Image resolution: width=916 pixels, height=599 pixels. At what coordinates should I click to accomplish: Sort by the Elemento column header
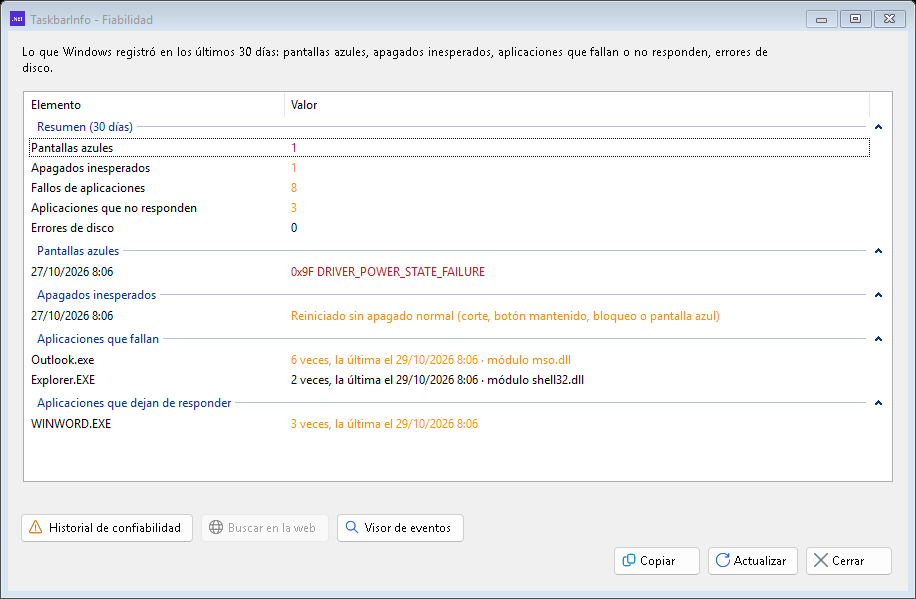click(x=154, y=105)
